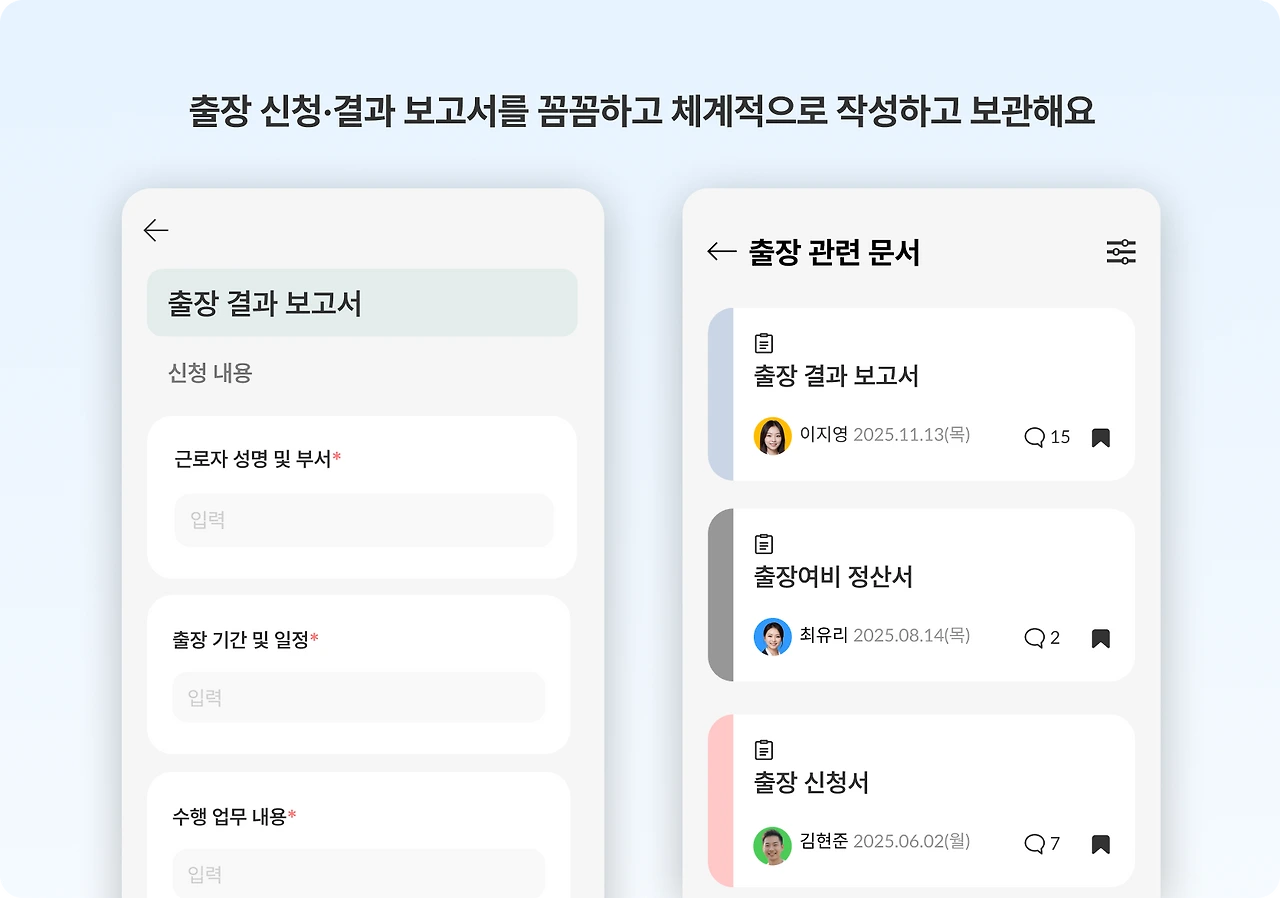
Task: Click clipboard icon above 출장 신청서
Action: pyautogui.click(x=764, y=749)
